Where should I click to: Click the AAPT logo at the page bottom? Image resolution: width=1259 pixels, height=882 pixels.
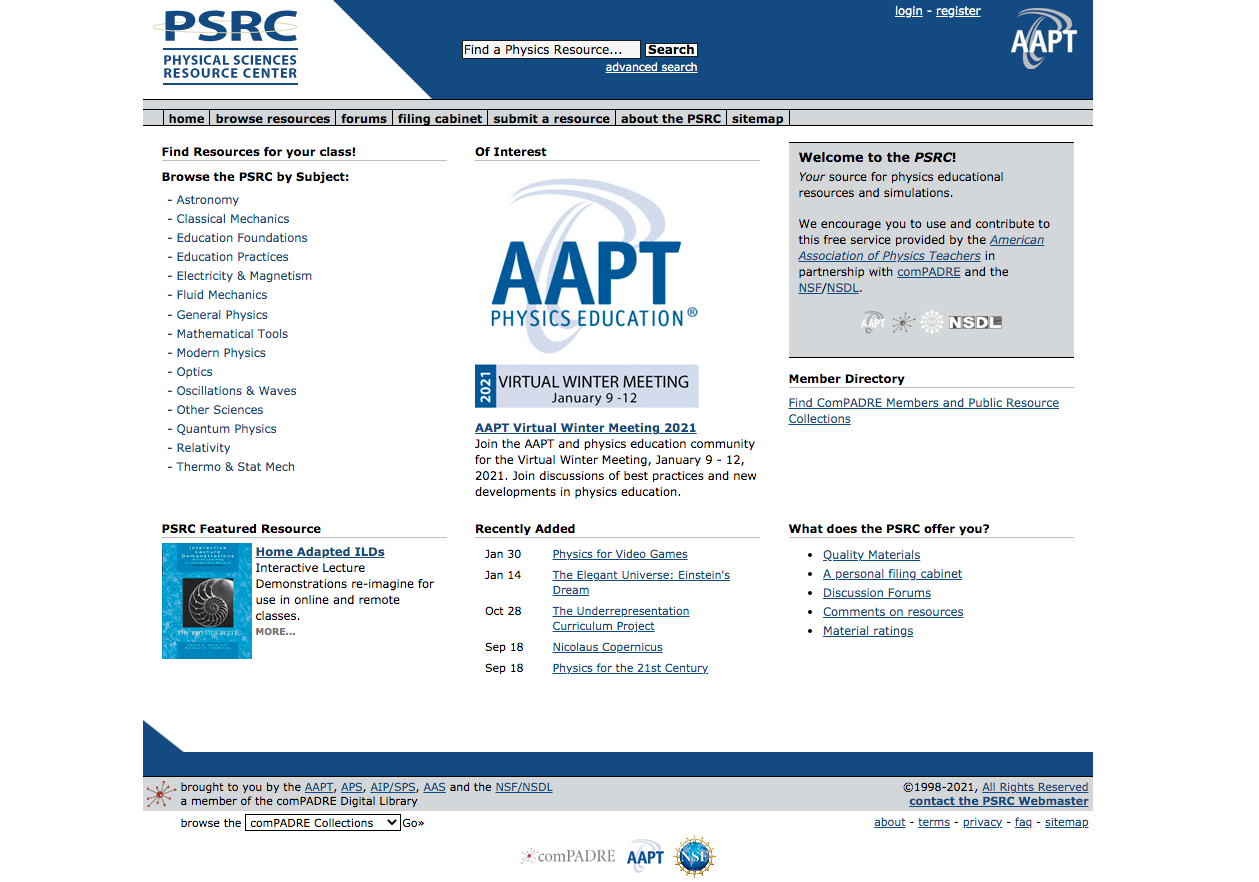[645, 856]
